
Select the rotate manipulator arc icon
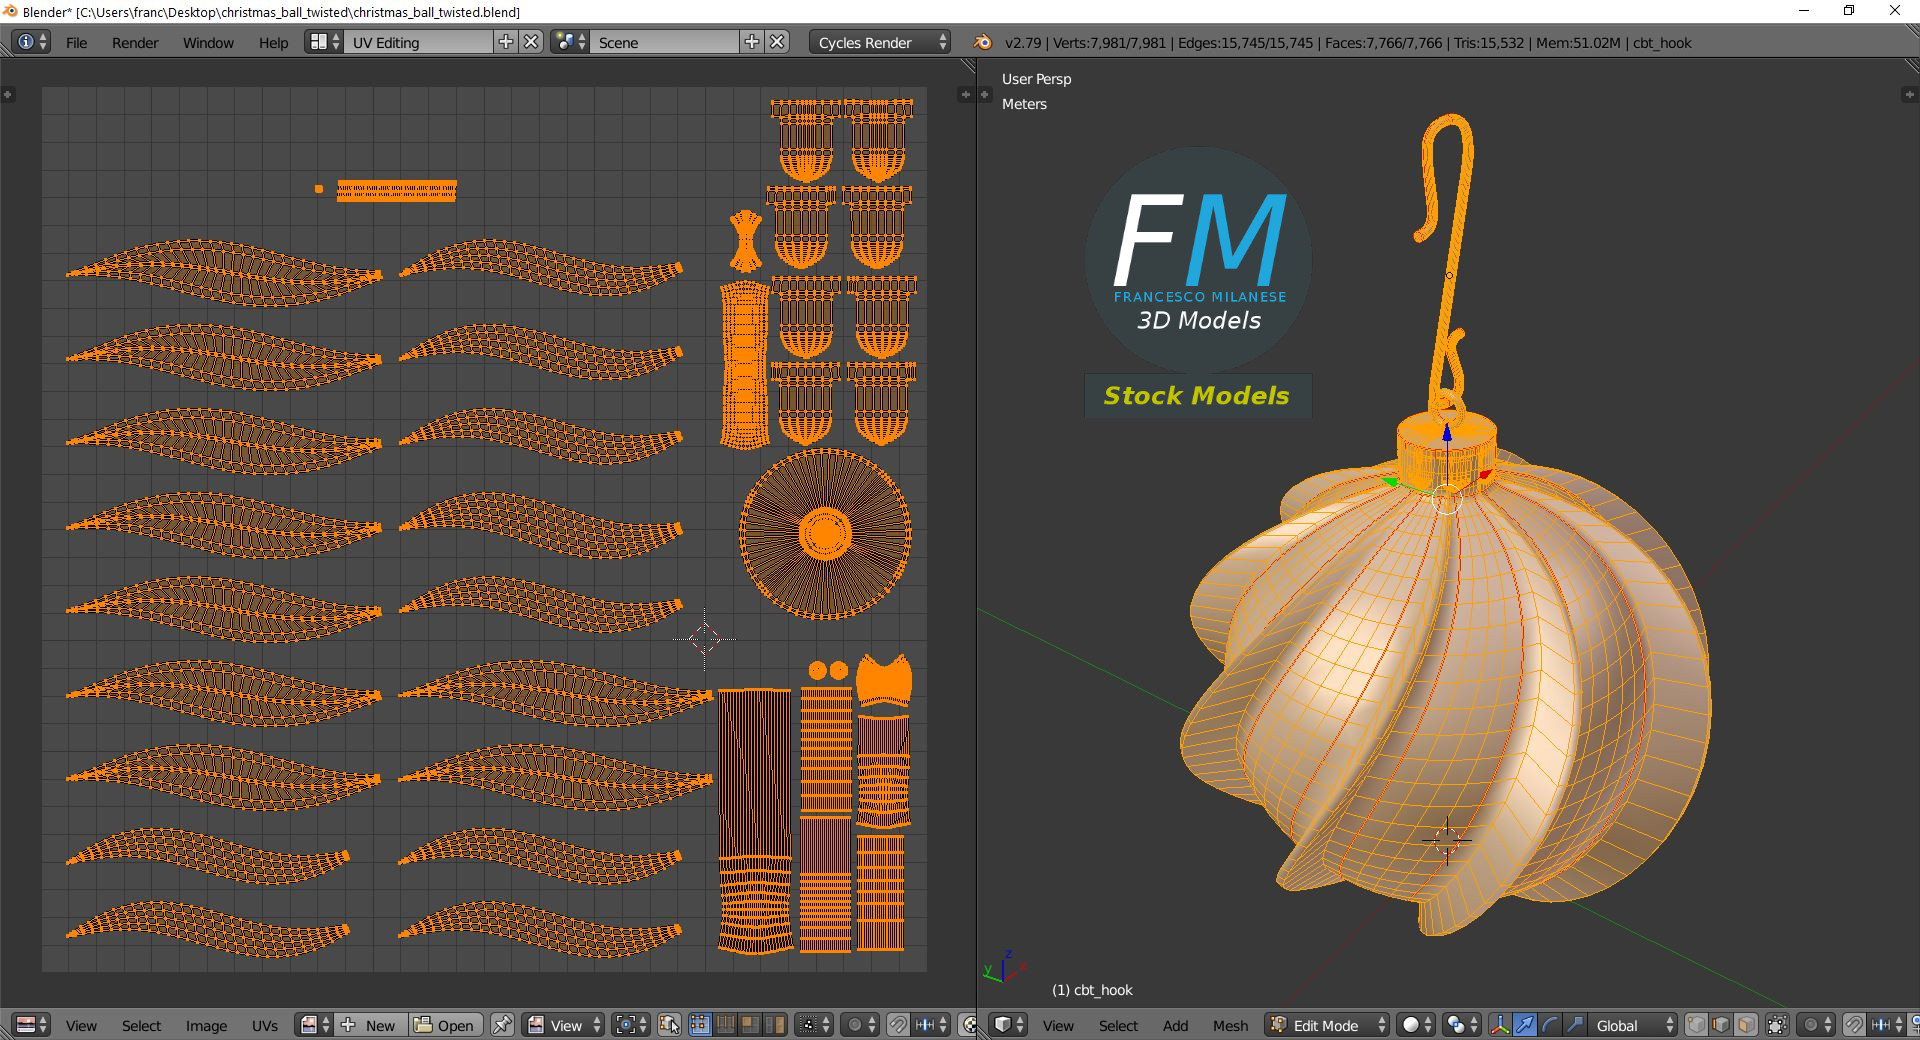coord(1549,1025)
